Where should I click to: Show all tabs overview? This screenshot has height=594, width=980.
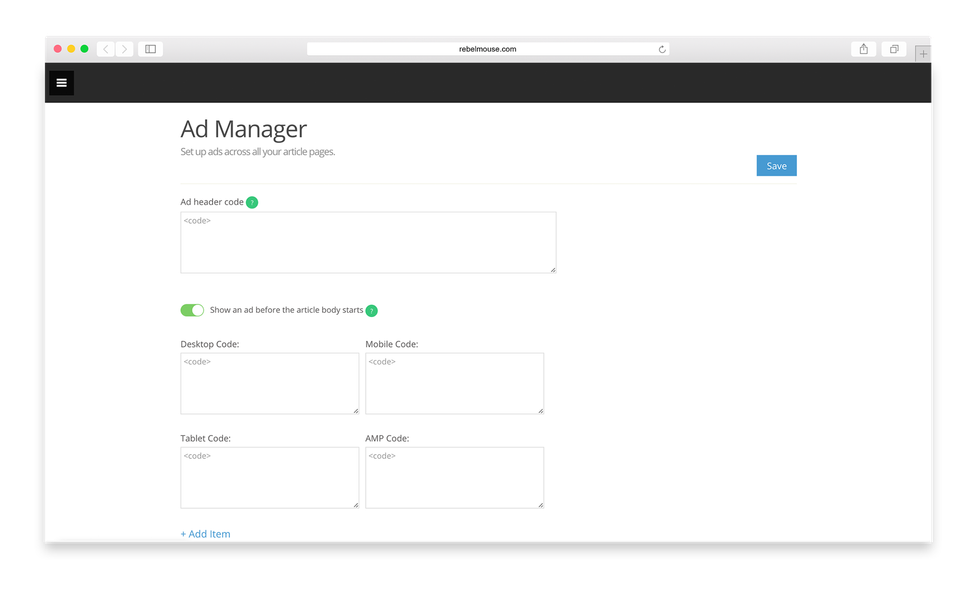pos(893,49)
